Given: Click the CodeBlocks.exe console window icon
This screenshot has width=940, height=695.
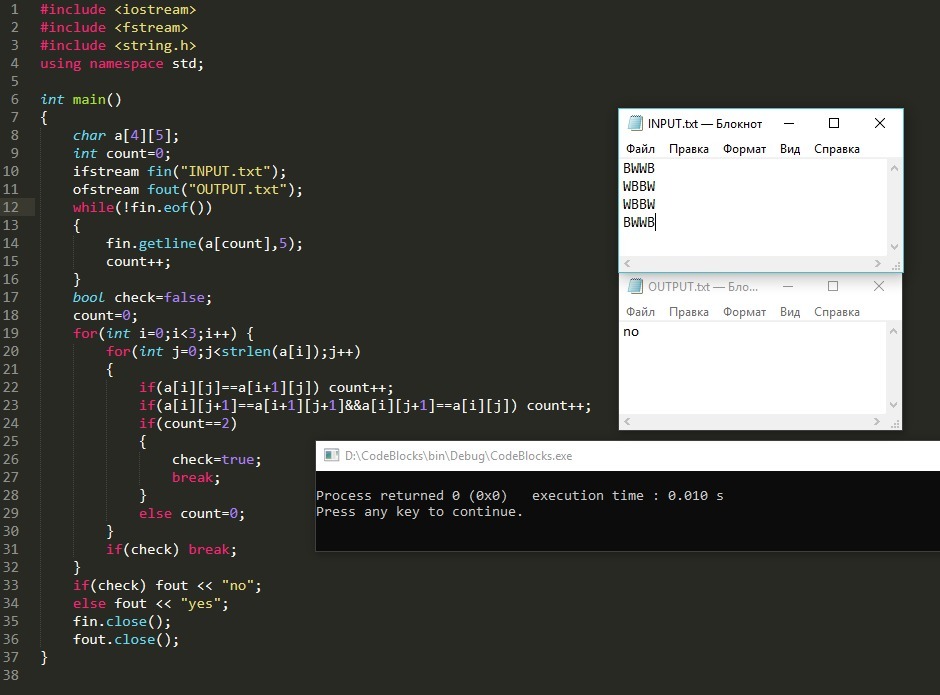Looking at the screenshot, I should click(x=331, y=455).
